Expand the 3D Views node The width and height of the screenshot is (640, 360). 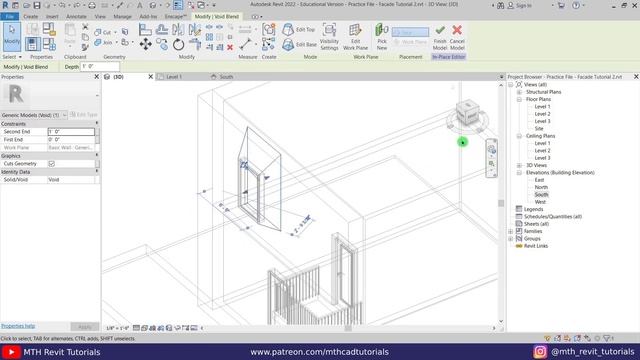(x=519, y=165)
